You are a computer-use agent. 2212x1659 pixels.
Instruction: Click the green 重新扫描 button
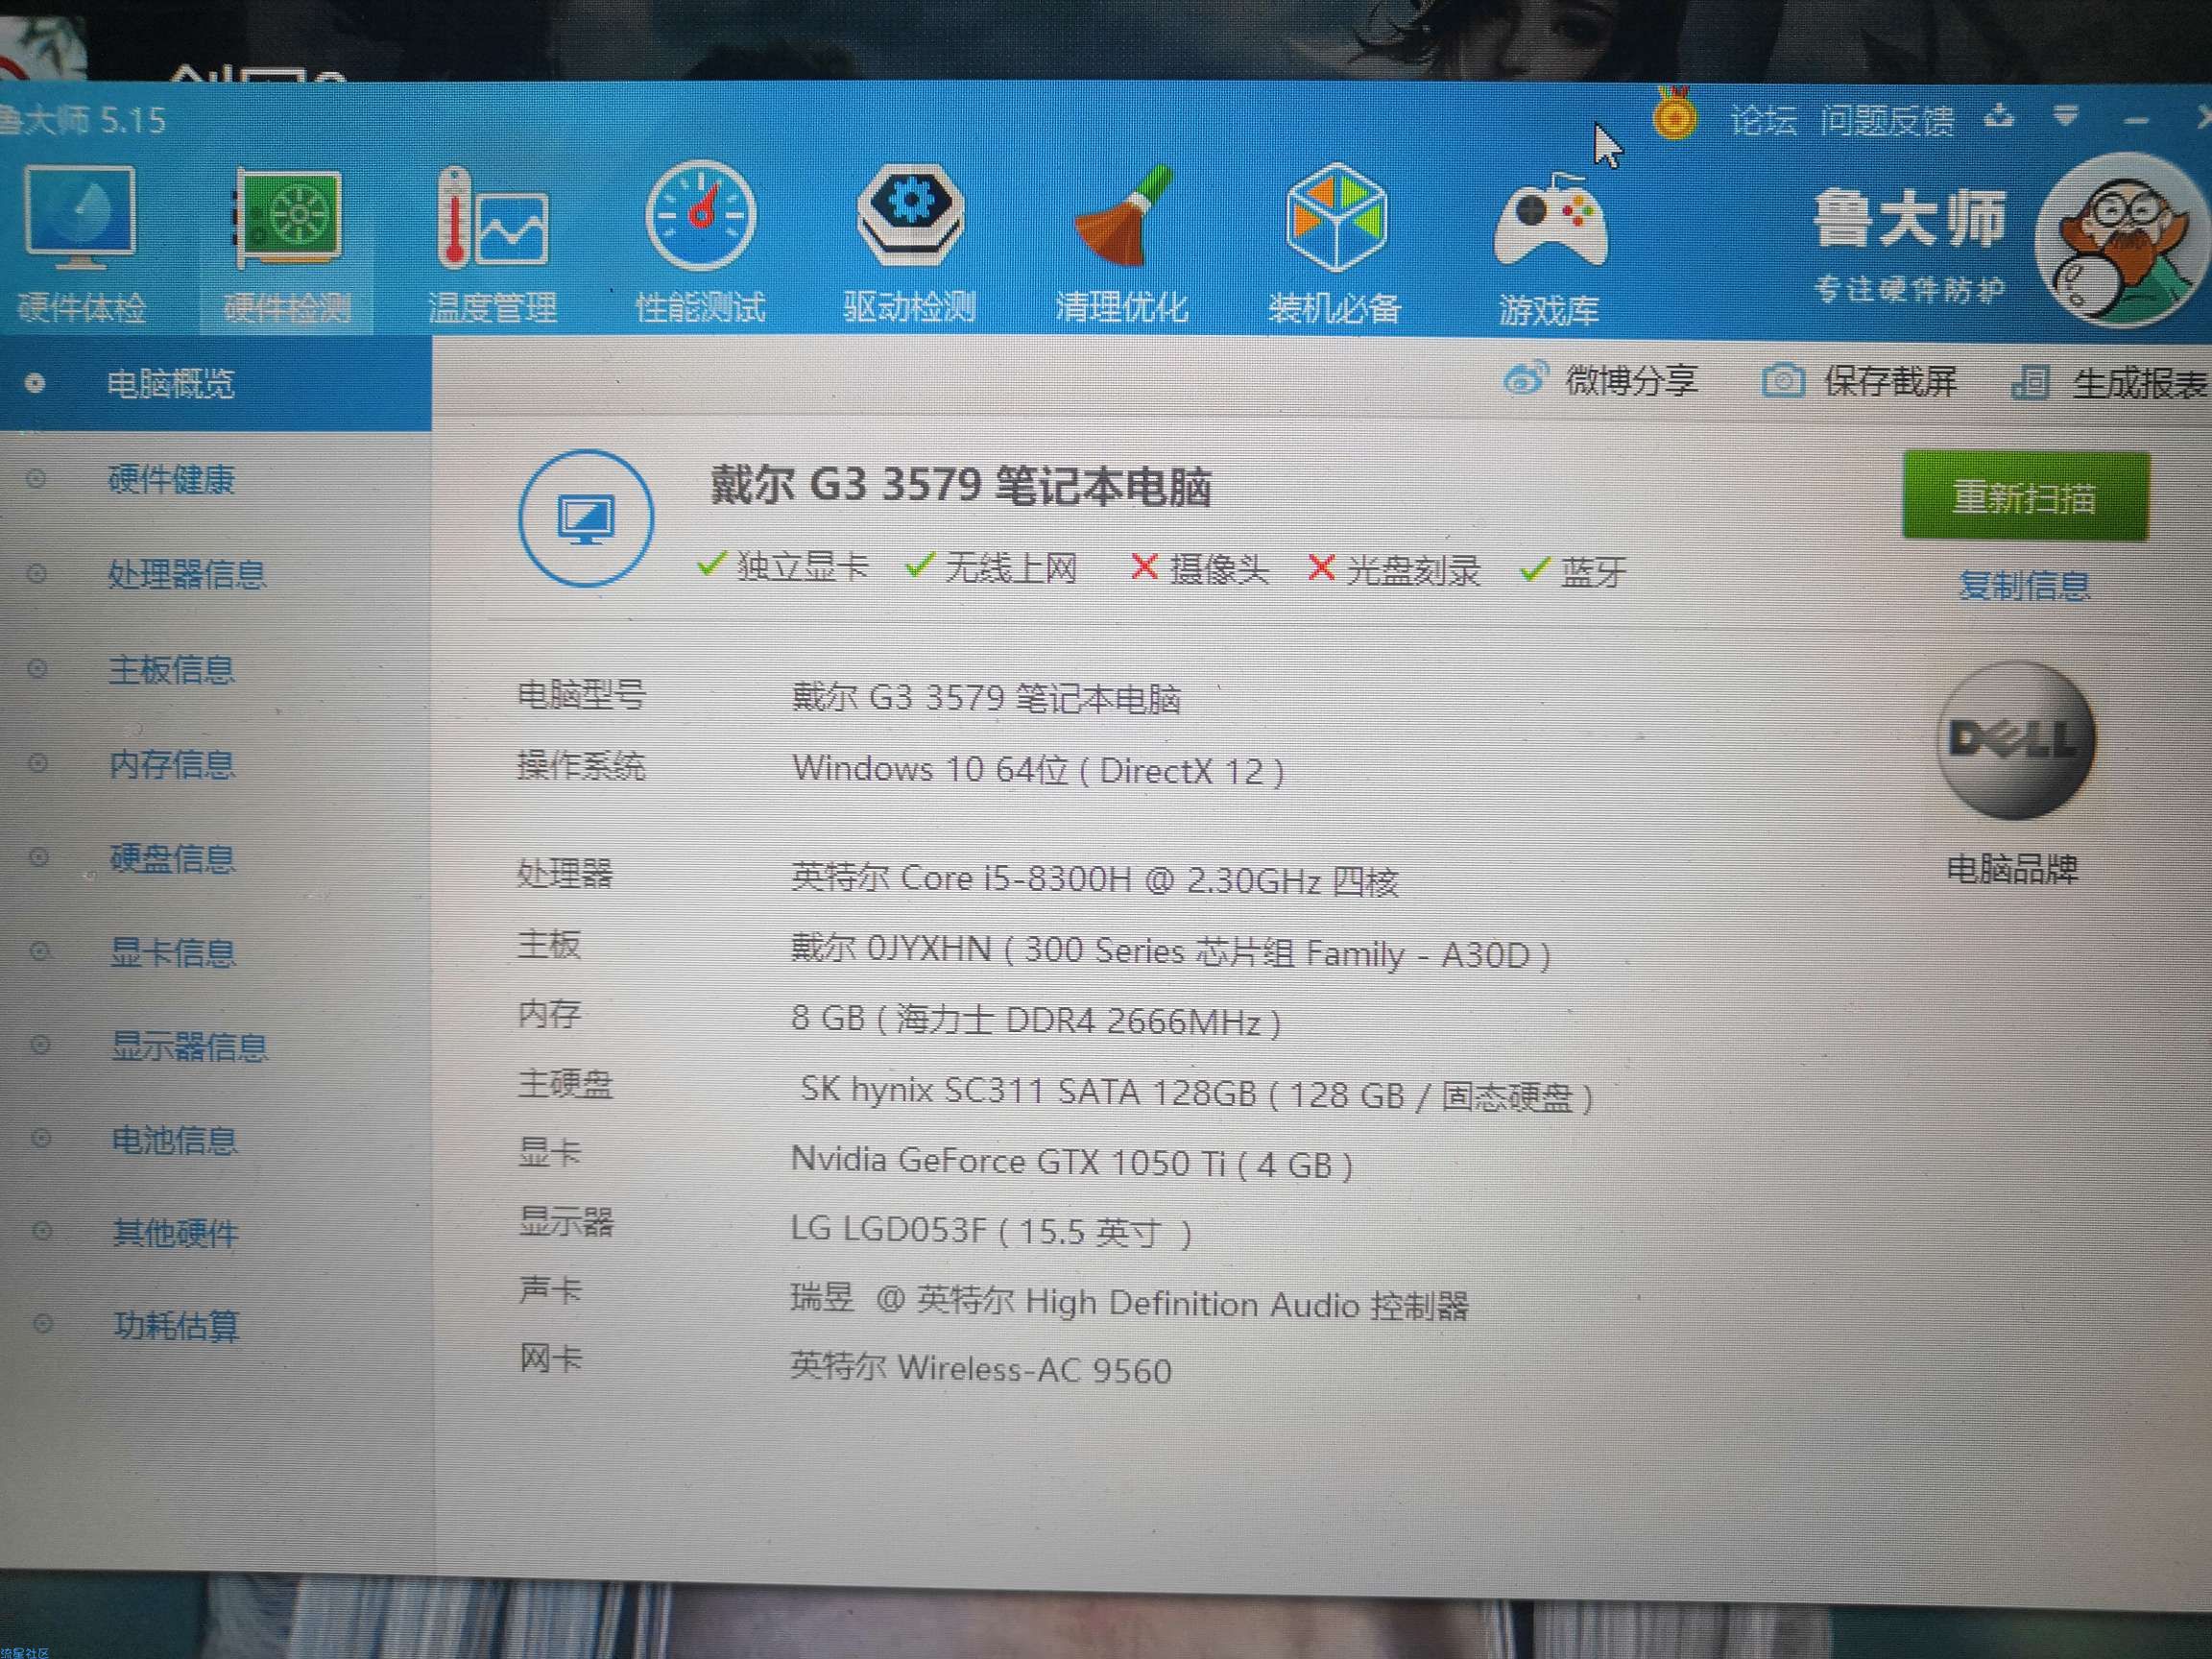pos(2026,496)
